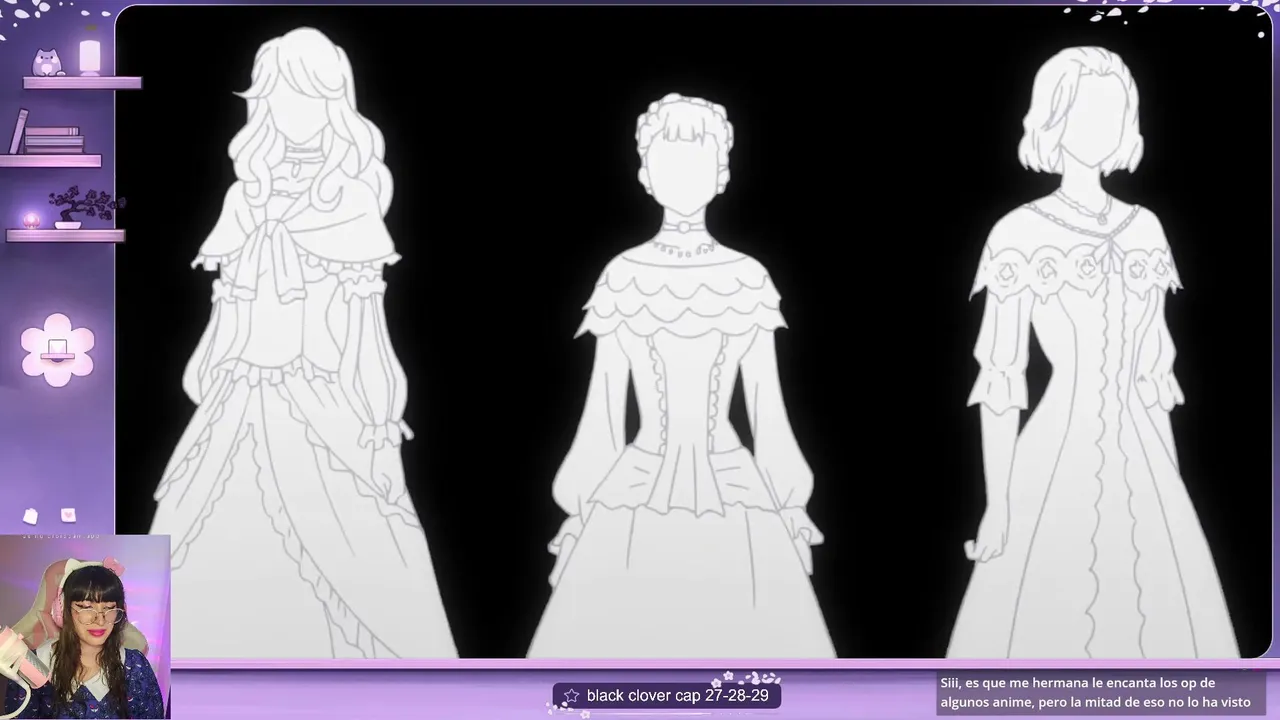Click the 'black clover cap 27-28-29' title
Image resolution: width=1280 pixels, height=720 pixels.
677,695
